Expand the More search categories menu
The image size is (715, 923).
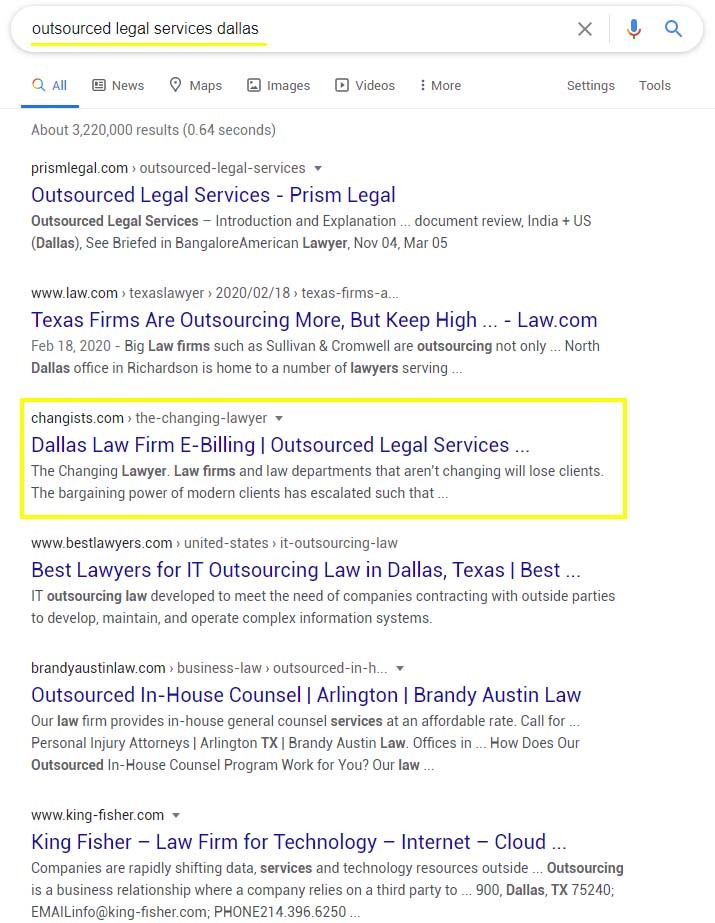440,85
